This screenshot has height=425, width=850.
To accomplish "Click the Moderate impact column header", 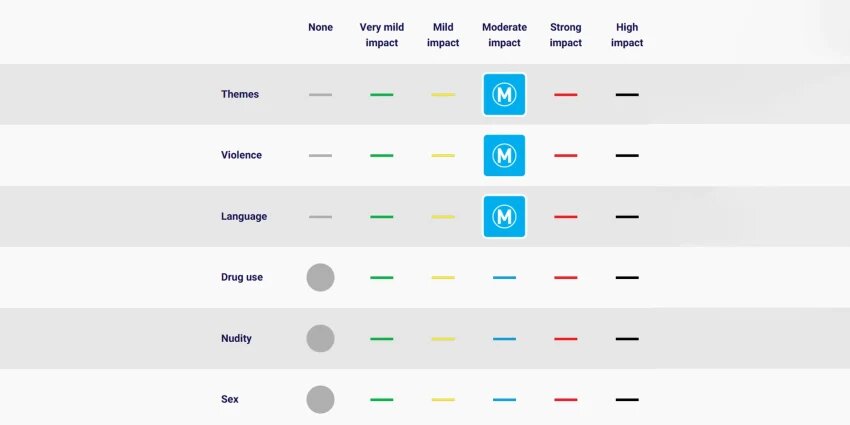I will coord(504,35).
